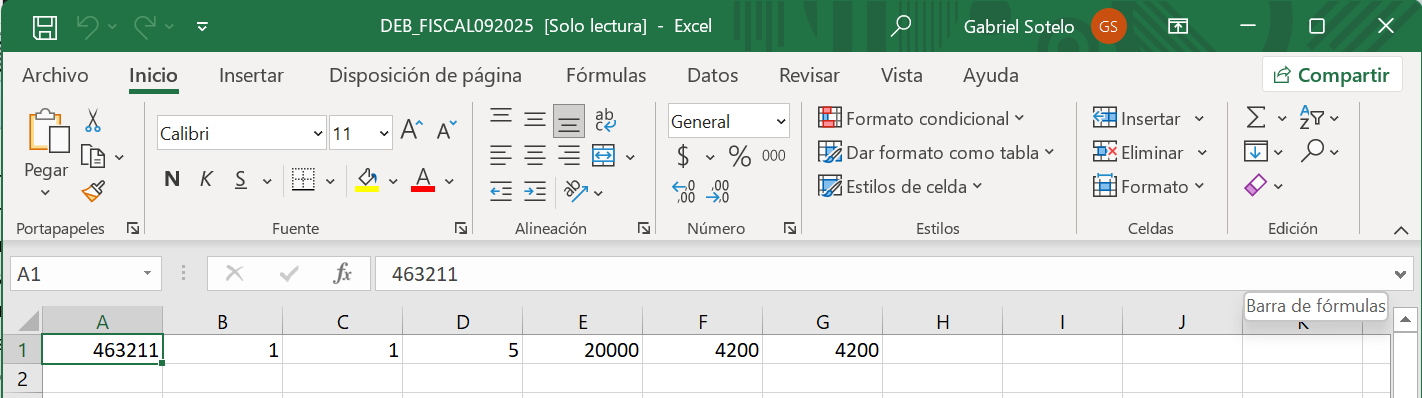The width and height of the screenshot is (1422, 398).
Task: Merge and center cells icon
Action: [x=603, y=155]
